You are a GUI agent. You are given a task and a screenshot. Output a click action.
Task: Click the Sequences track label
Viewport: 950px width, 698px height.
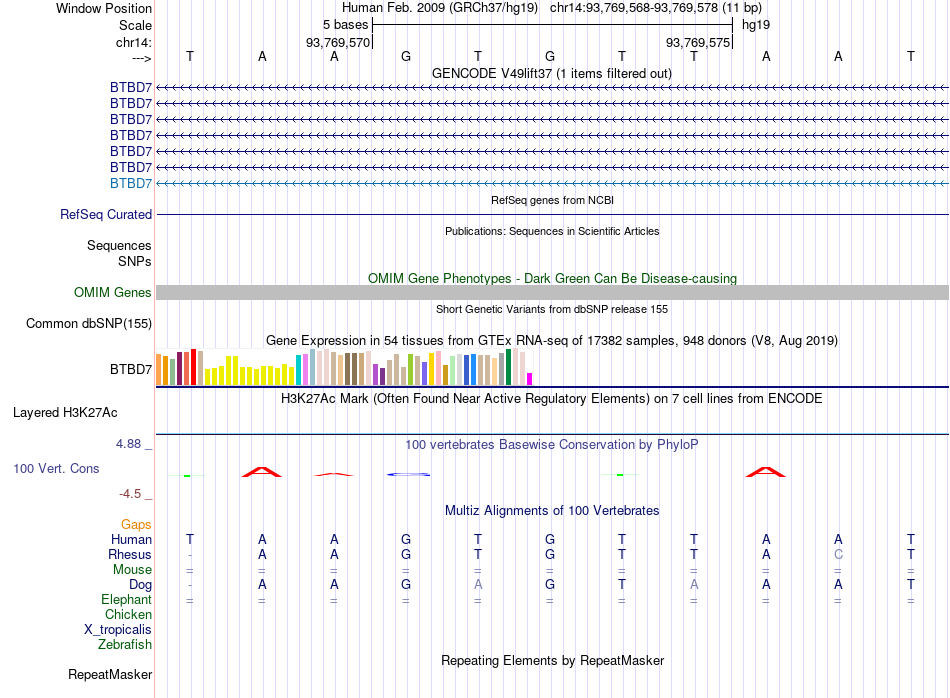pos(119,245)
